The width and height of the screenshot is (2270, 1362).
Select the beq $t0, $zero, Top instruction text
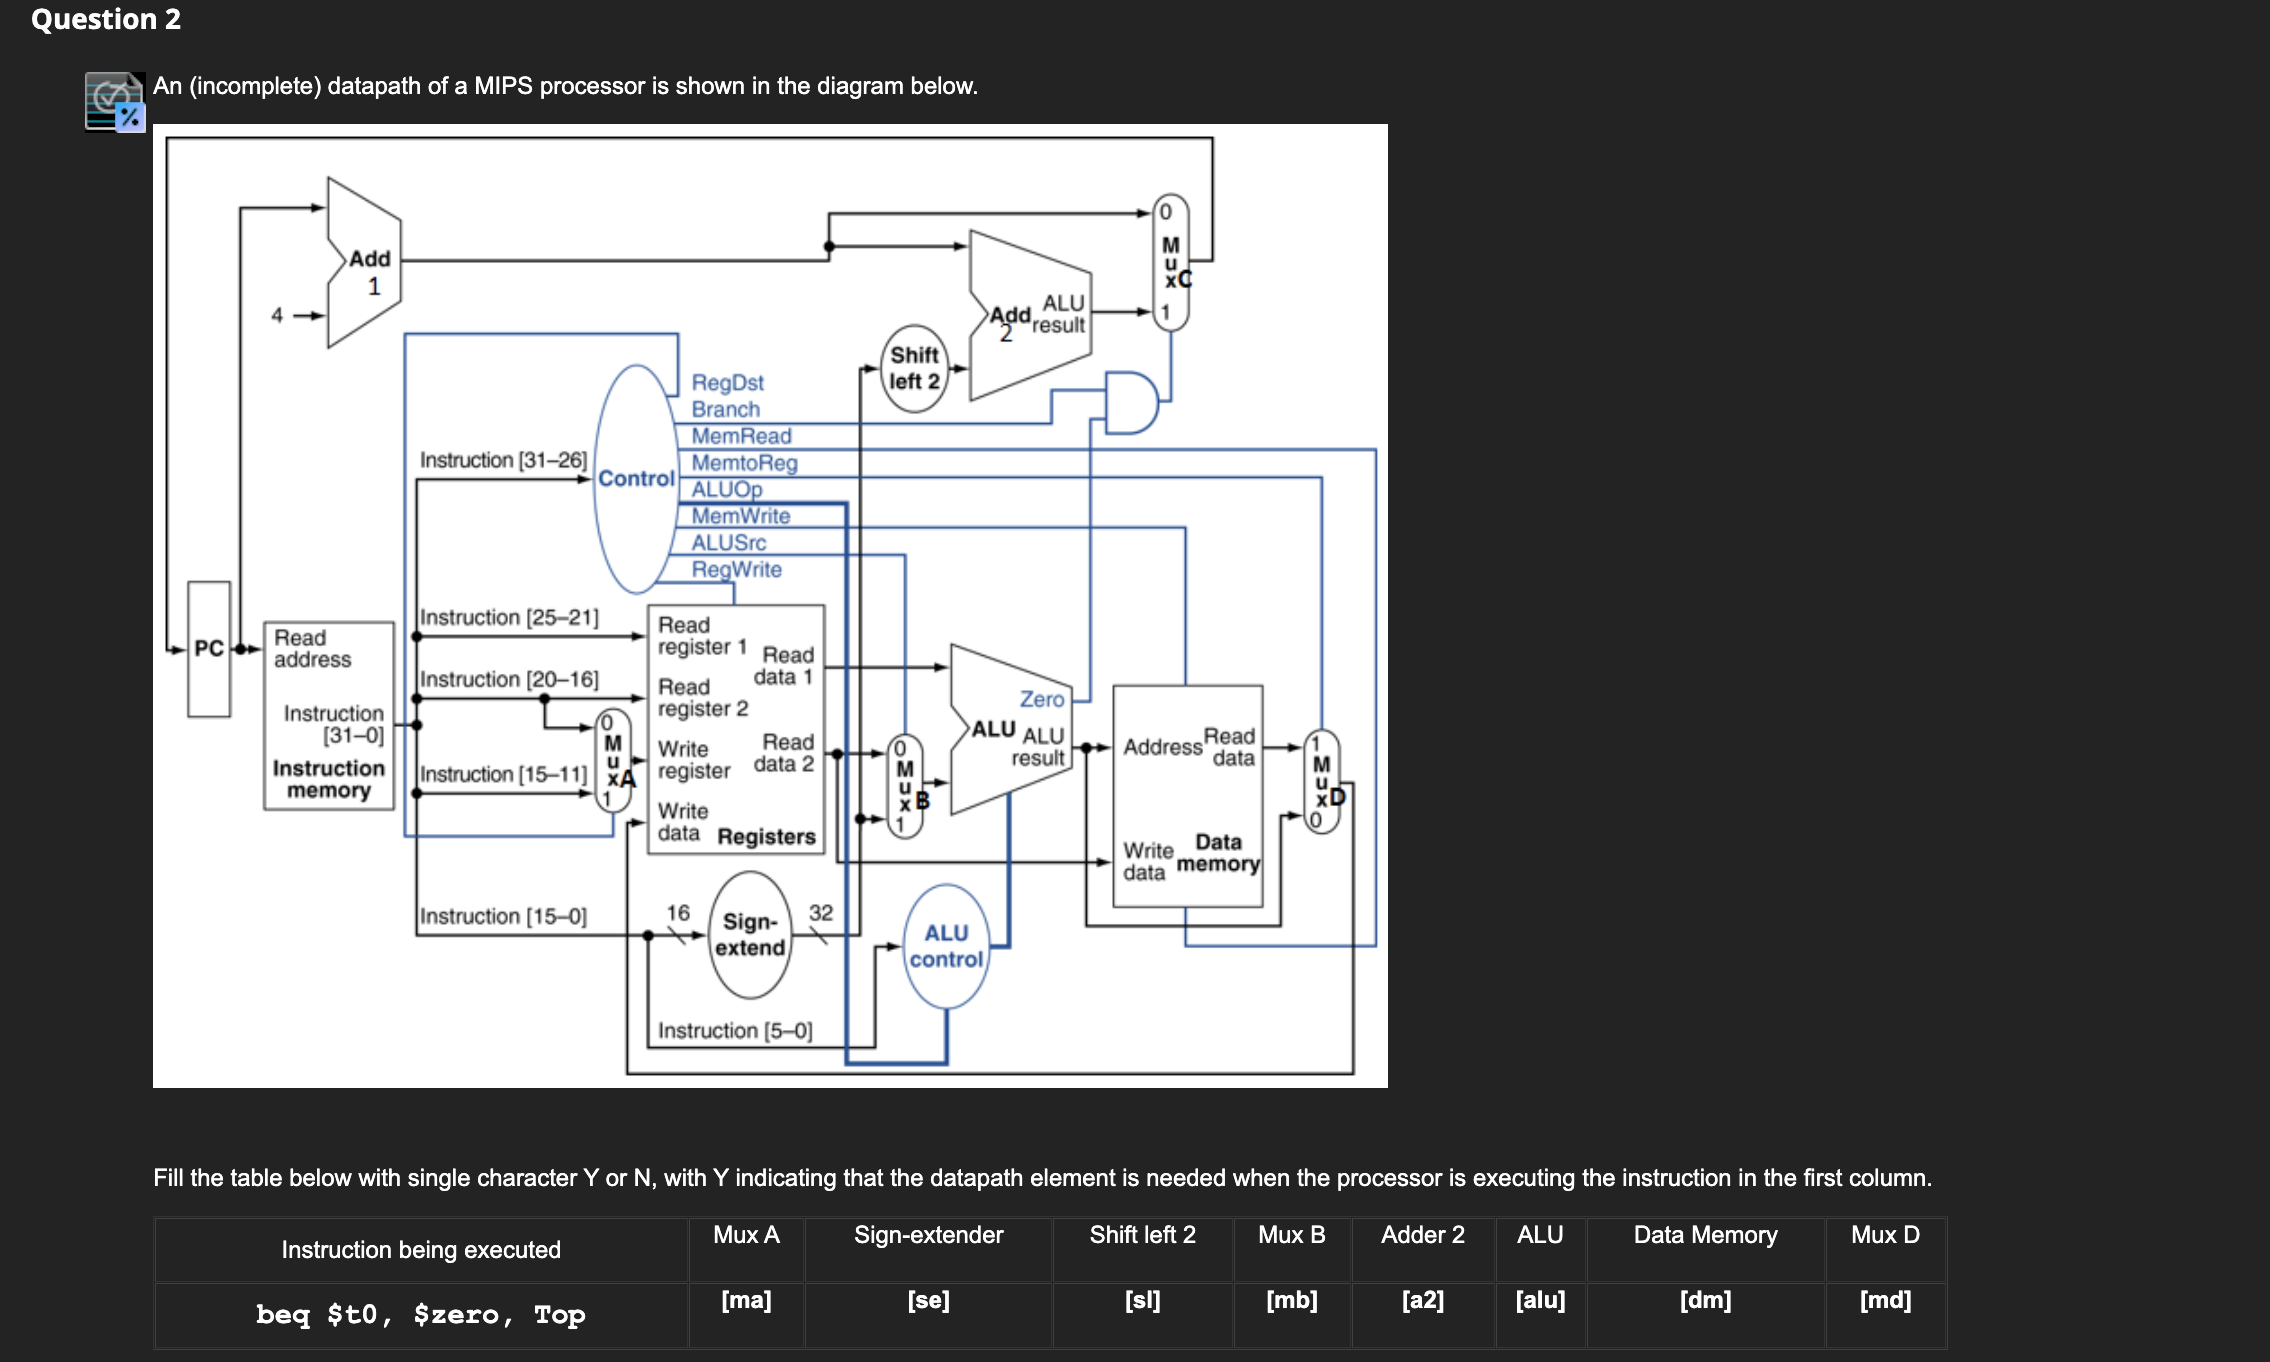(x=420, y=1314)
